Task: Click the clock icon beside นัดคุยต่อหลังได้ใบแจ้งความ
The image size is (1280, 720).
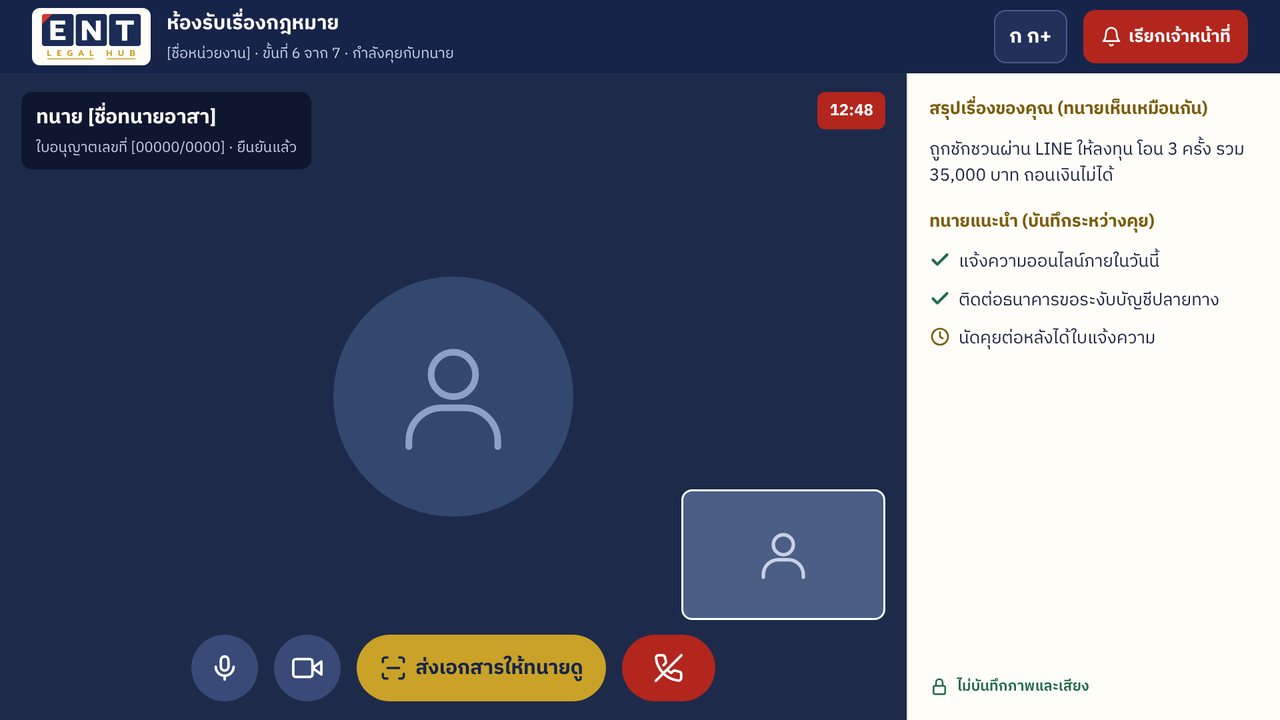Action: click(940, 337)
